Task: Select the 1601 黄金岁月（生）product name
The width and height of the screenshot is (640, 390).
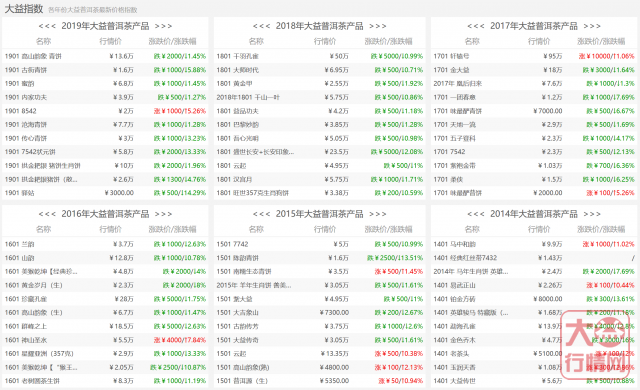Action: tap(33, 285)
